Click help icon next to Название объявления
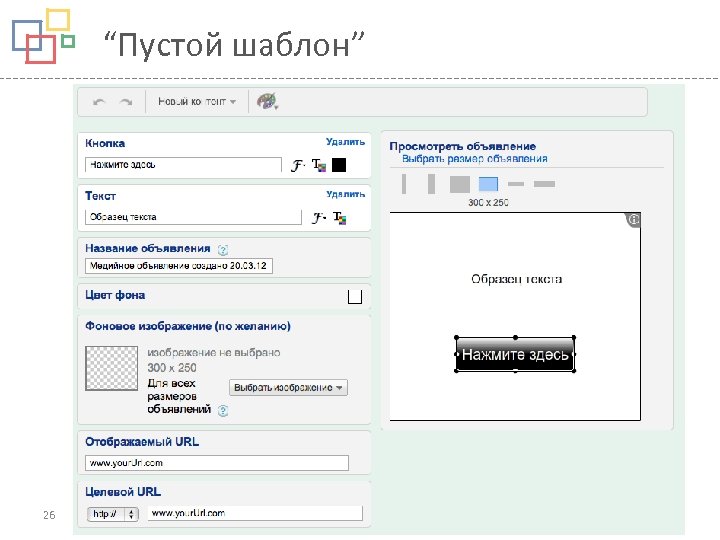Screen dimensions: 720x540 click(223, 250)
